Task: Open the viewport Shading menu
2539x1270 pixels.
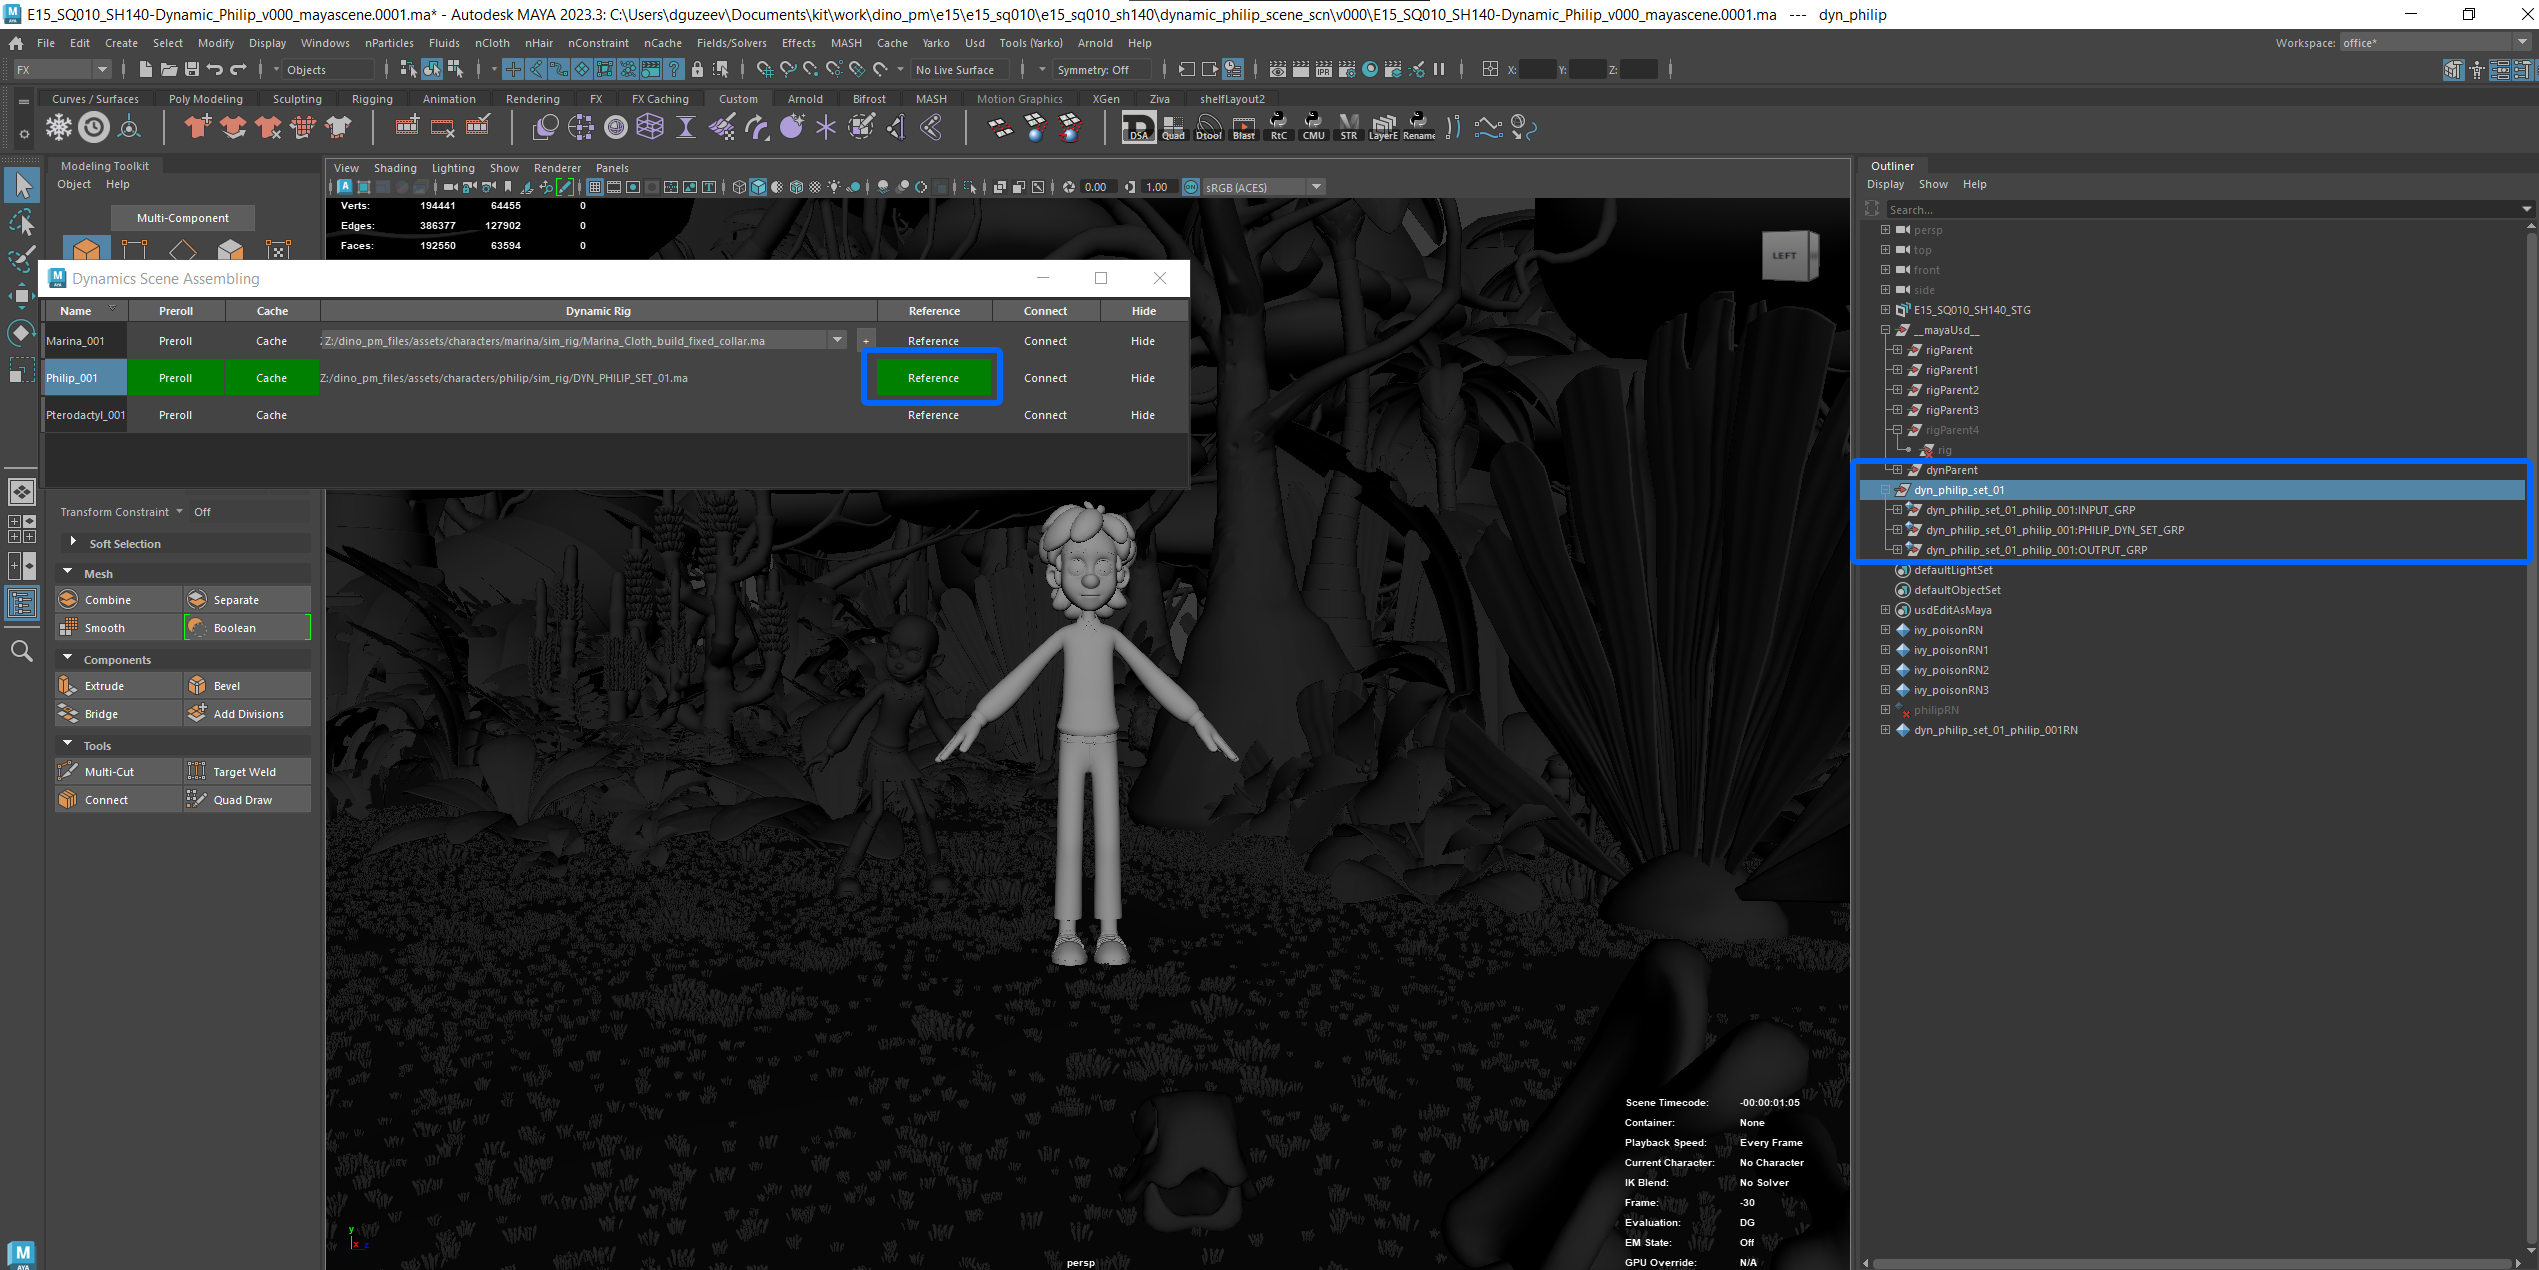Action: tap(395, 168)
